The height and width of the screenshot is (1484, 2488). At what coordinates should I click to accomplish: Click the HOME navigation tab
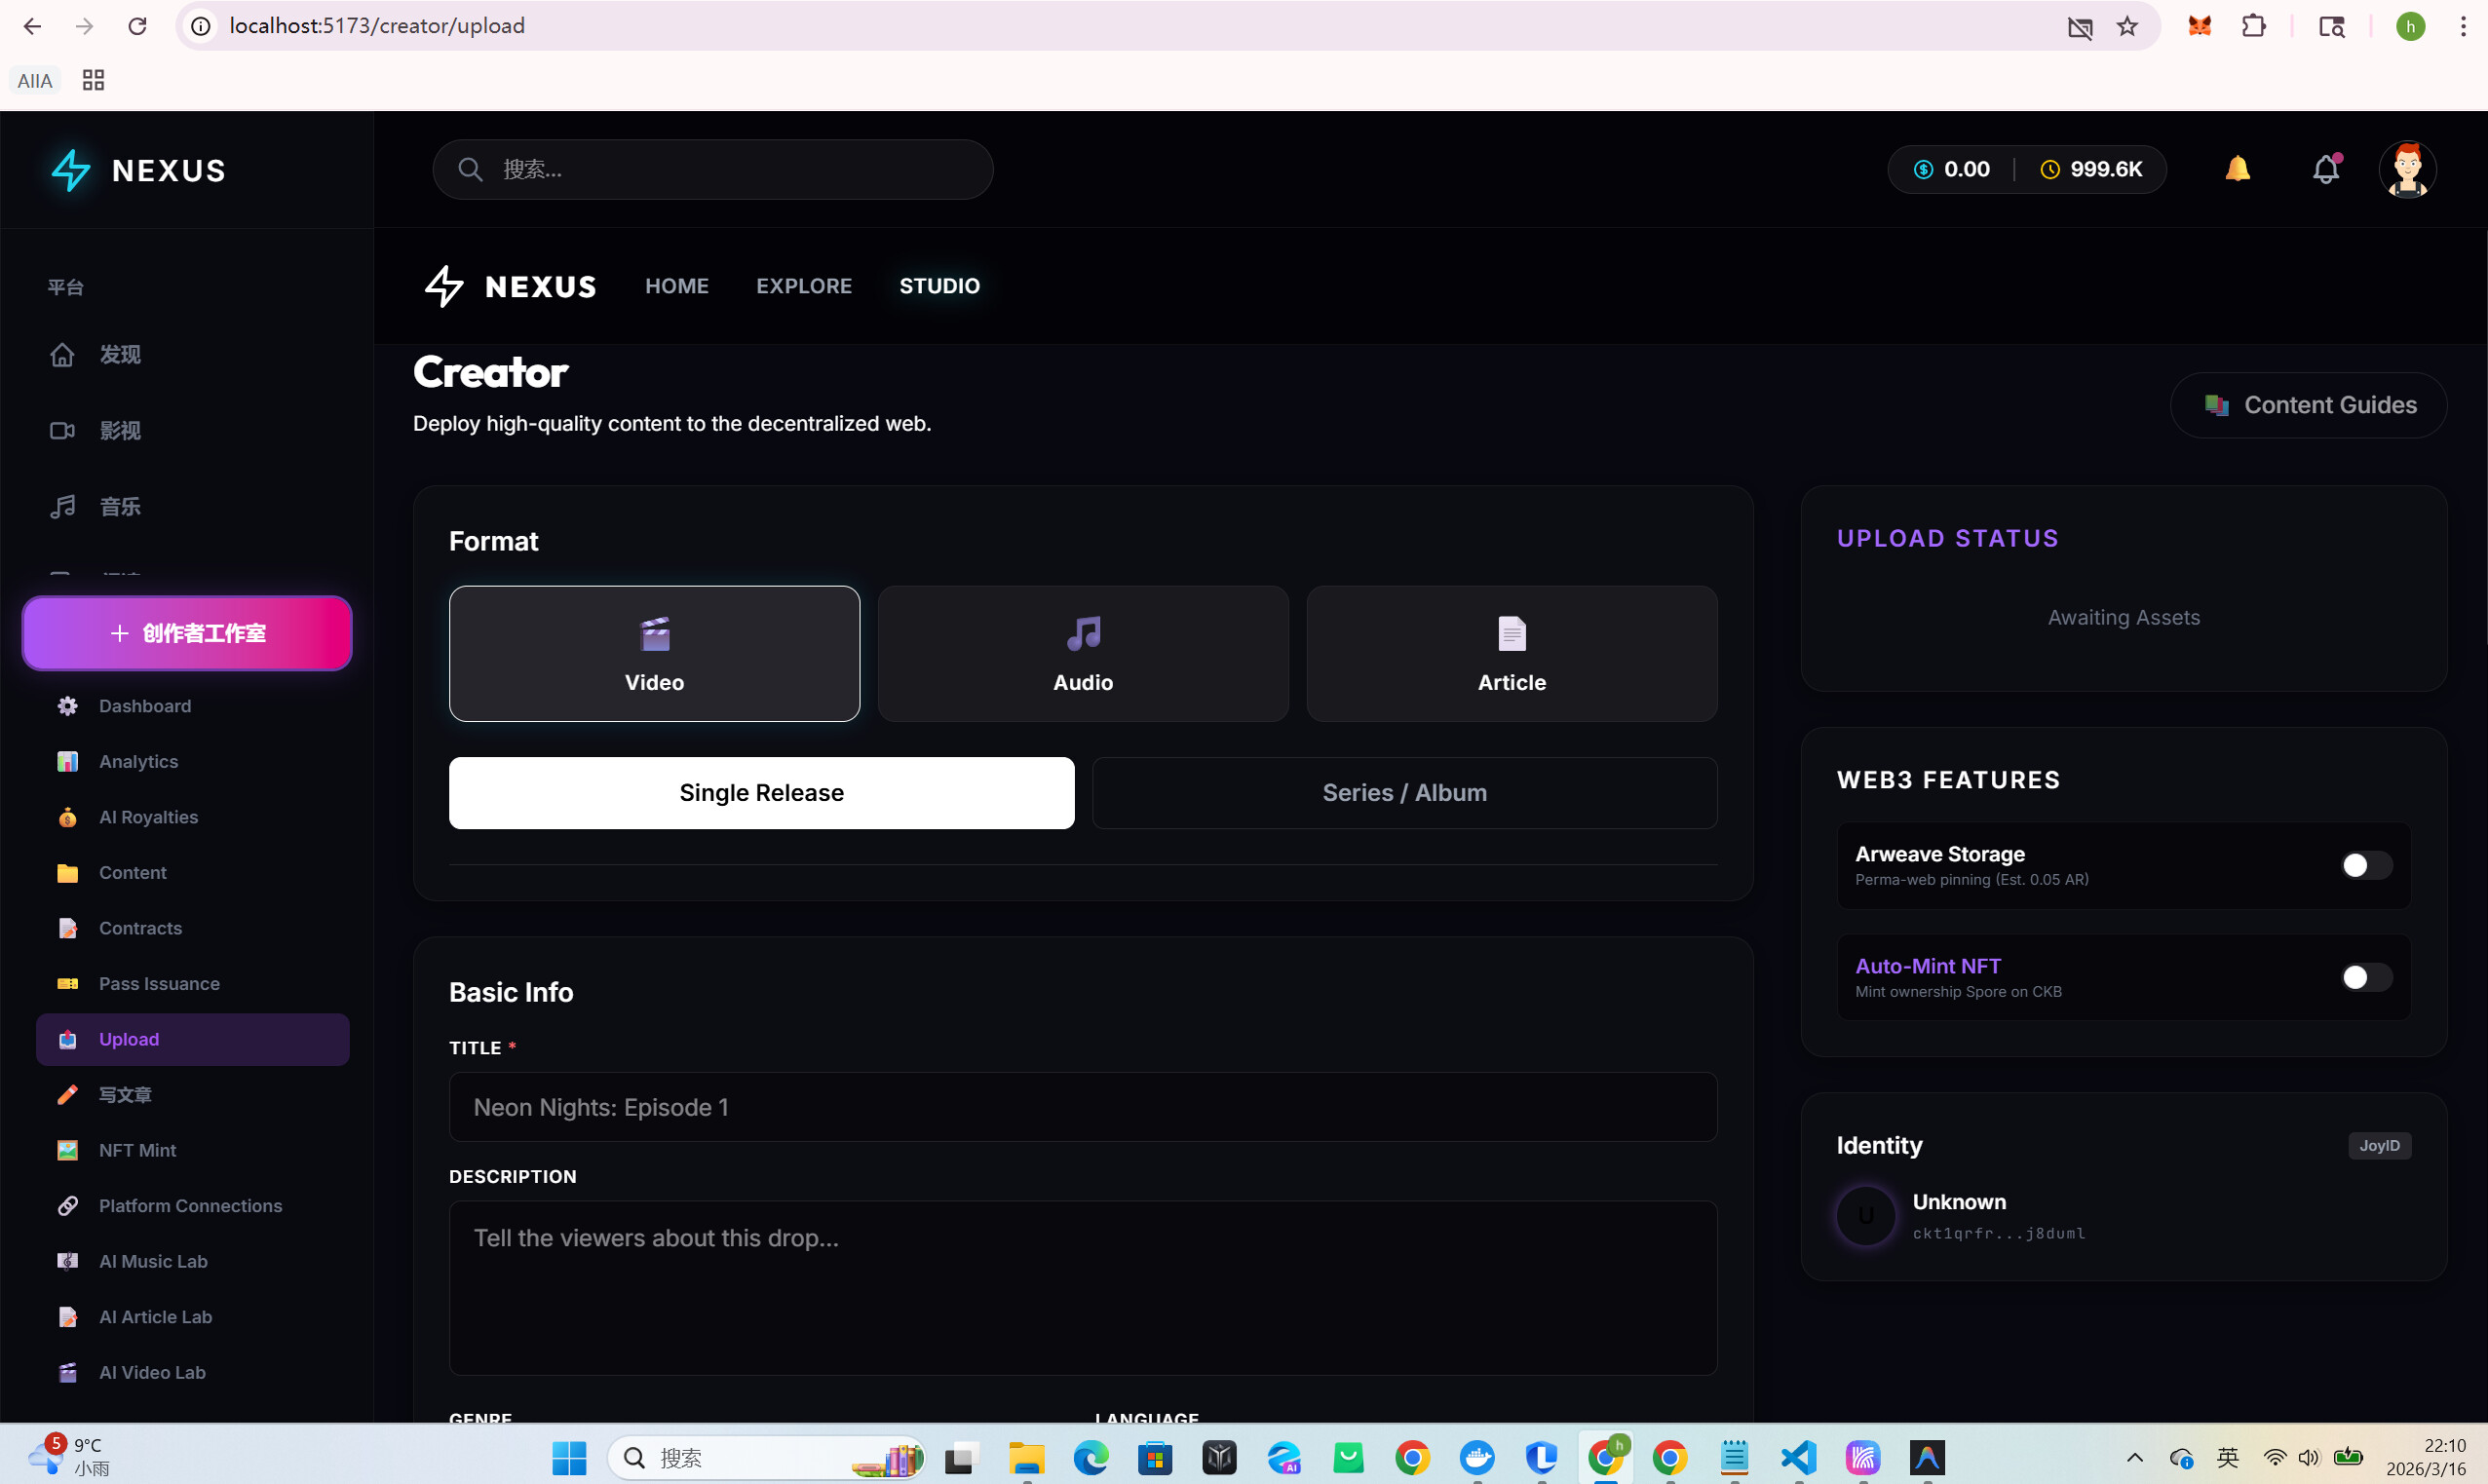pyautogui.click(x=677, y=286)
